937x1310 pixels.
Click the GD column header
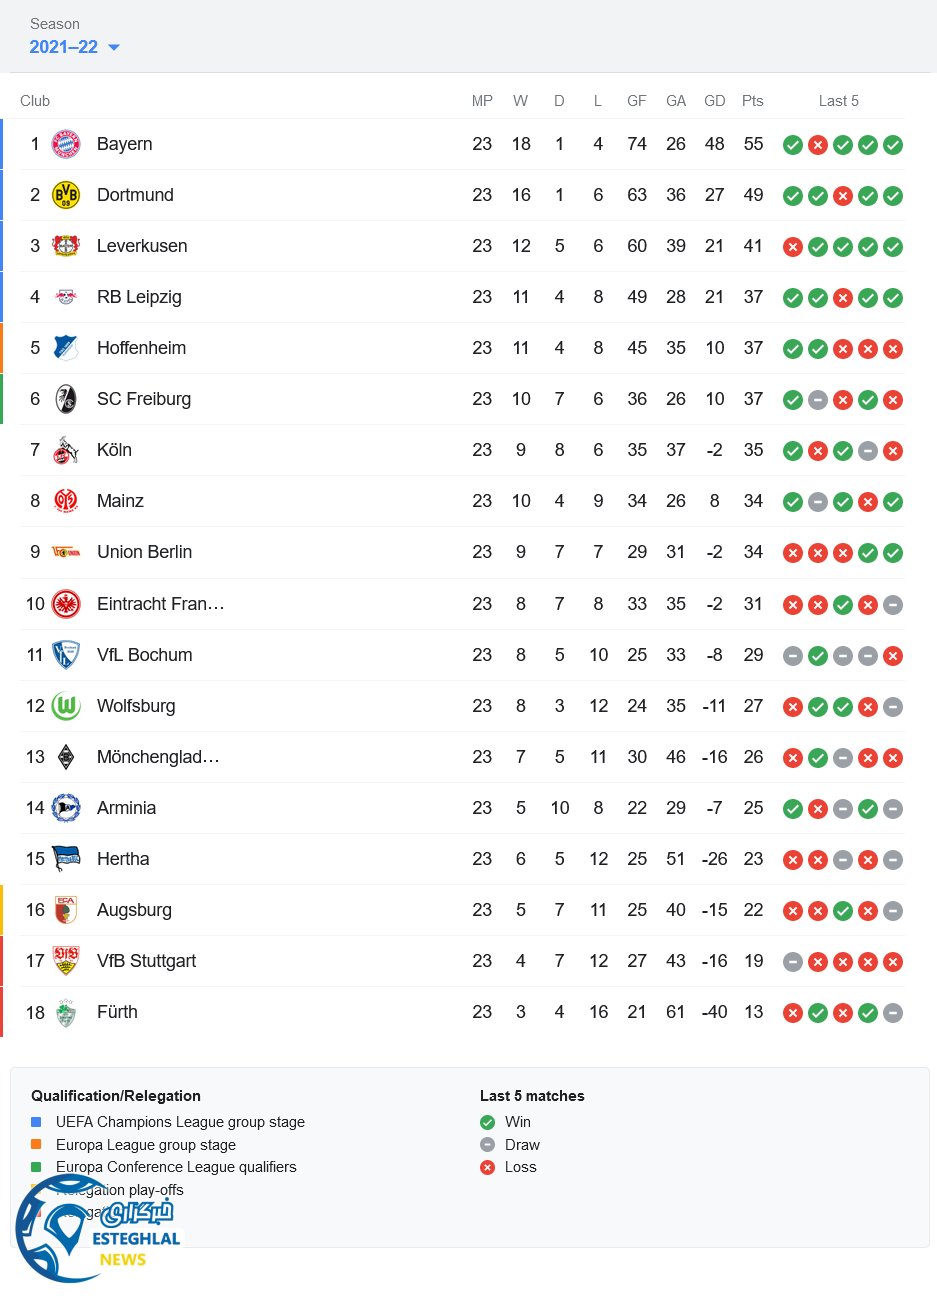click(714, 101)
